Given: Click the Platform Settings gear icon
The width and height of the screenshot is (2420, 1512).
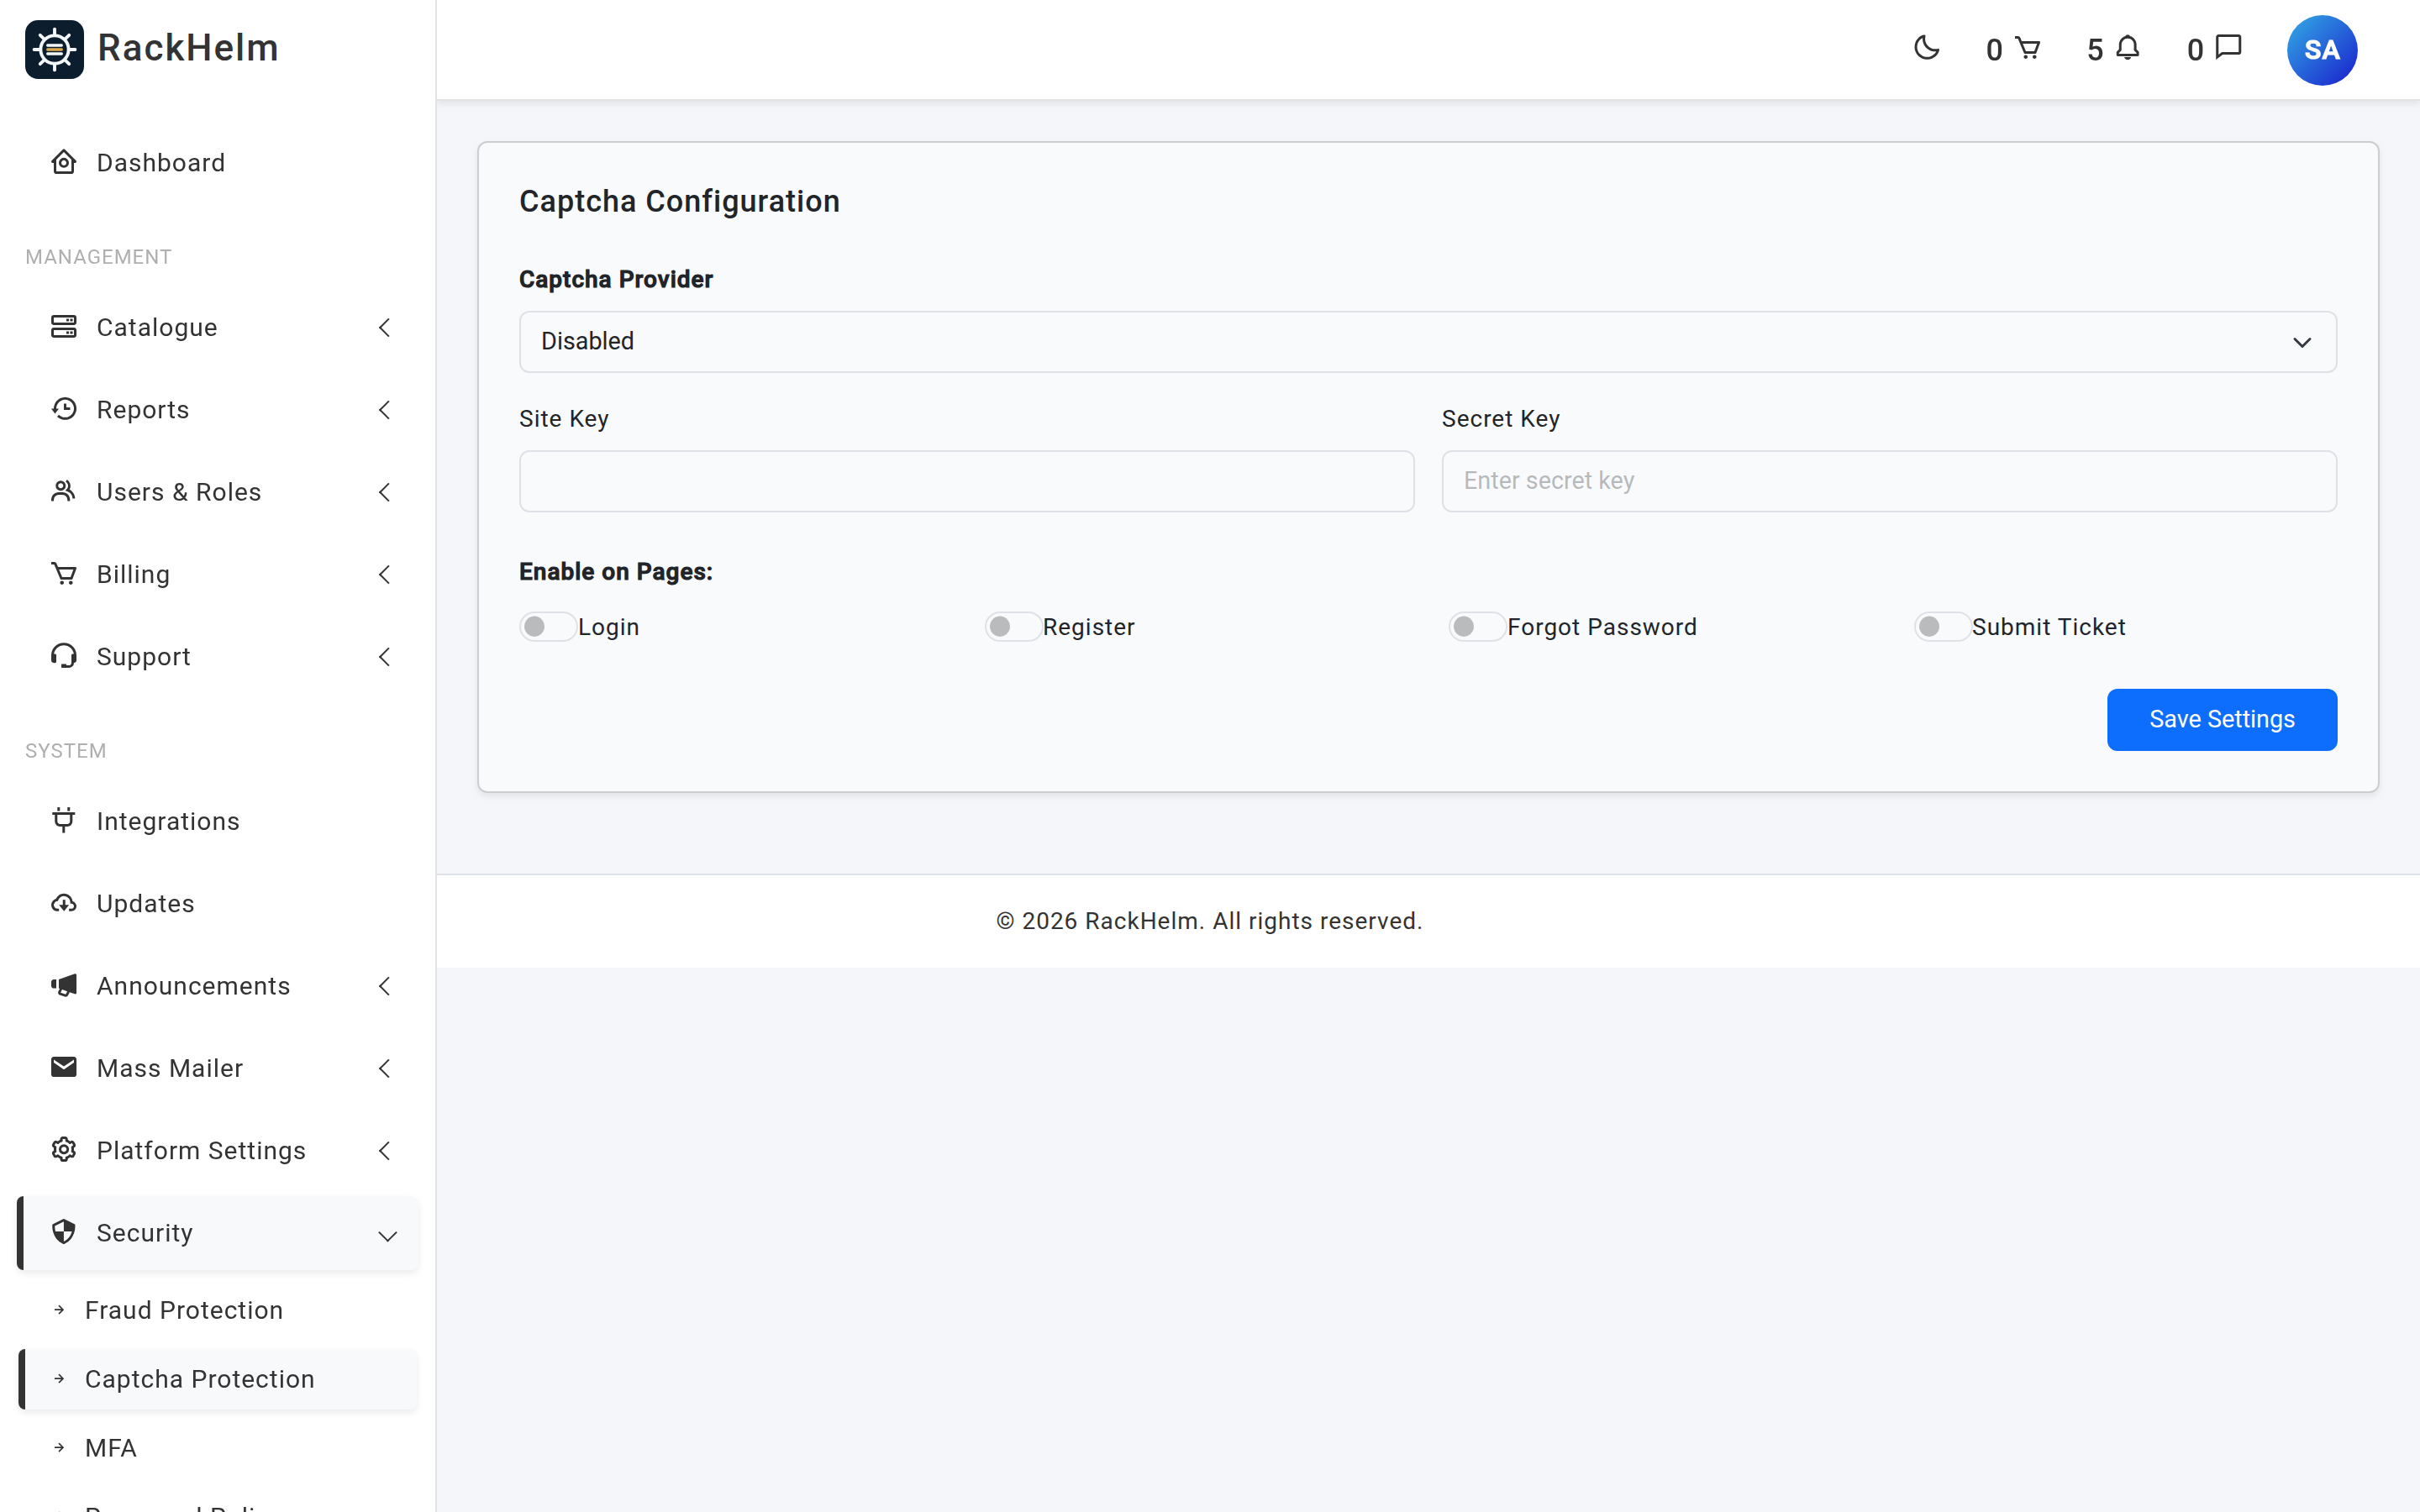Looking at the screenshot, I should pyautogui.click(x=64, y=1150).
